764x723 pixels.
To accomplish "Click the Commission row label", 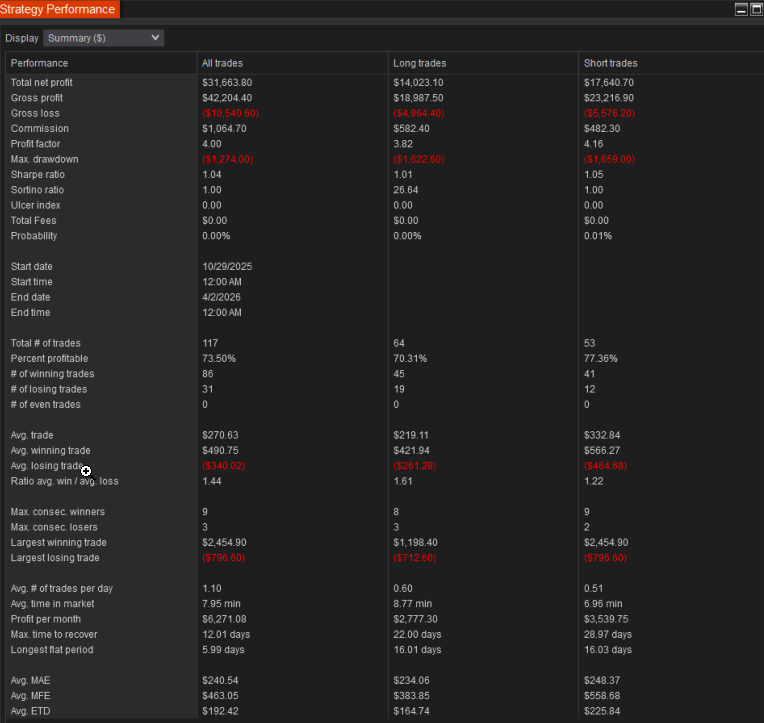I will click(39, 128).
